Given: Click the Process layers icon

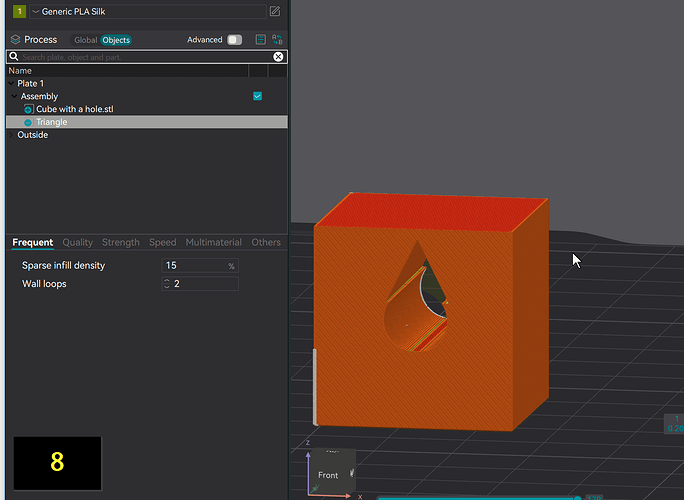Looking at the screenshot, I should 16,40.
